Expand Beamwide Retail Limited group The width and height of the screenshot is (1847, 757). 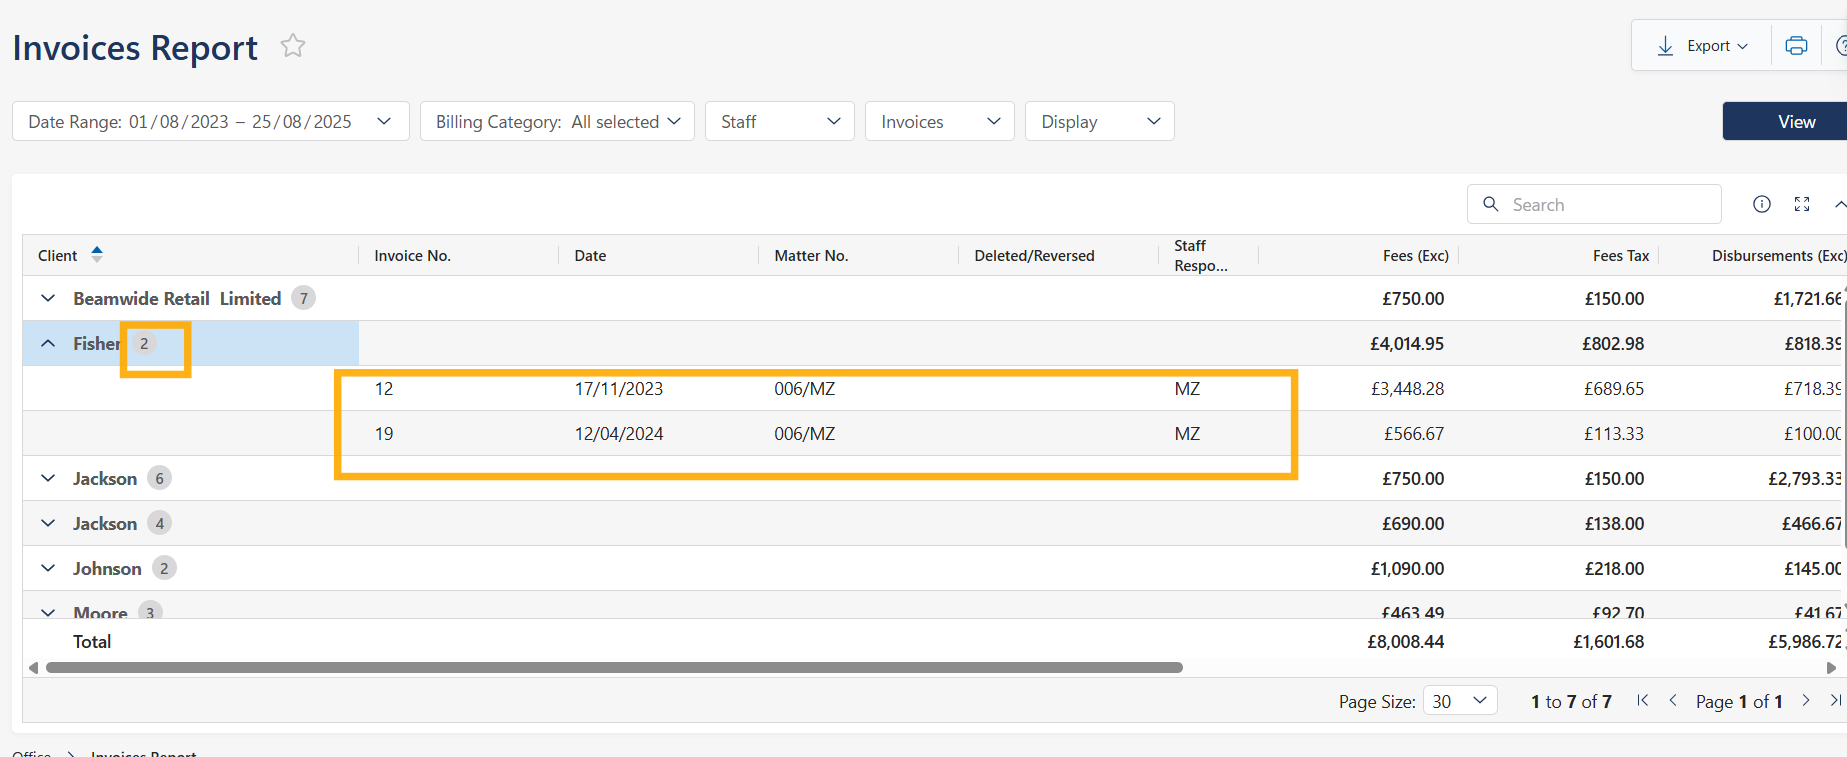(x=48, y=298)
